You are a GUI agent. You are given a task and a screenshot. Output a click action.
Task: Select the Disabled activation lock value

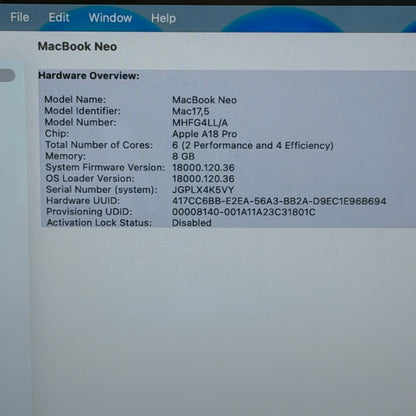[x=192, y=223]
